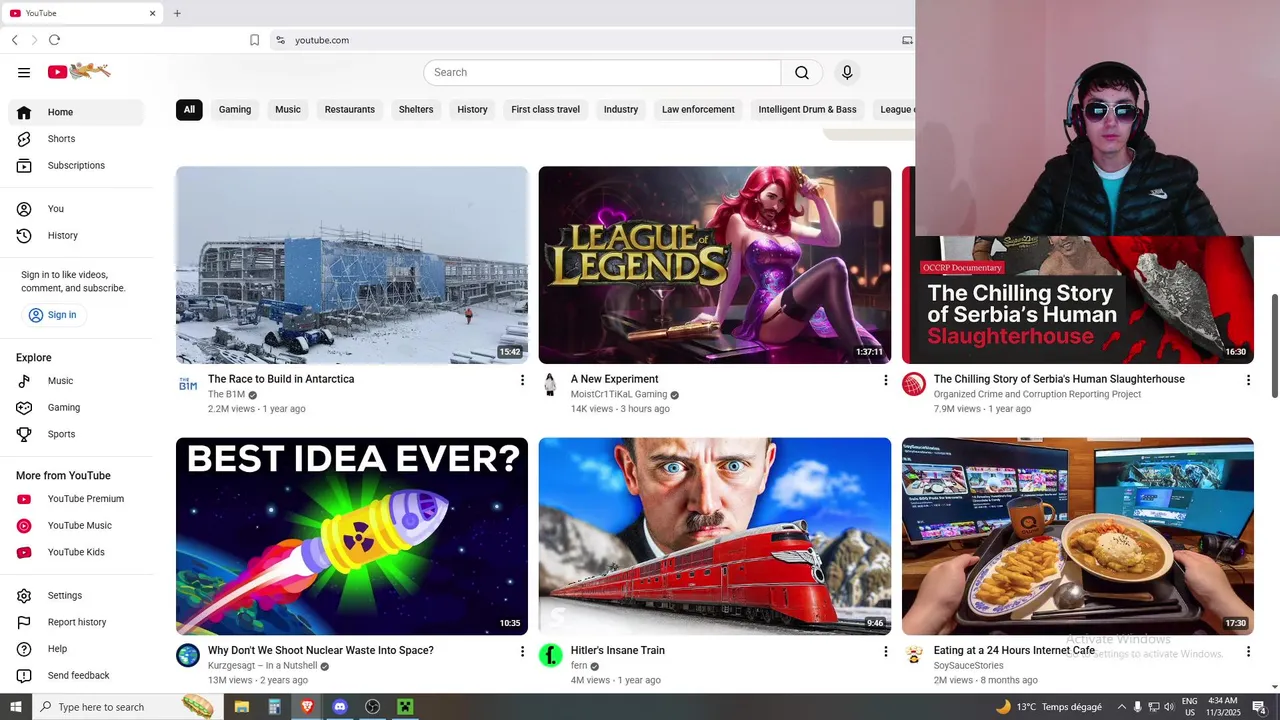The width and height of the screenshot is (1280, 720).
Task: Activate voice search microphone
Action: (x=847, y=72)
